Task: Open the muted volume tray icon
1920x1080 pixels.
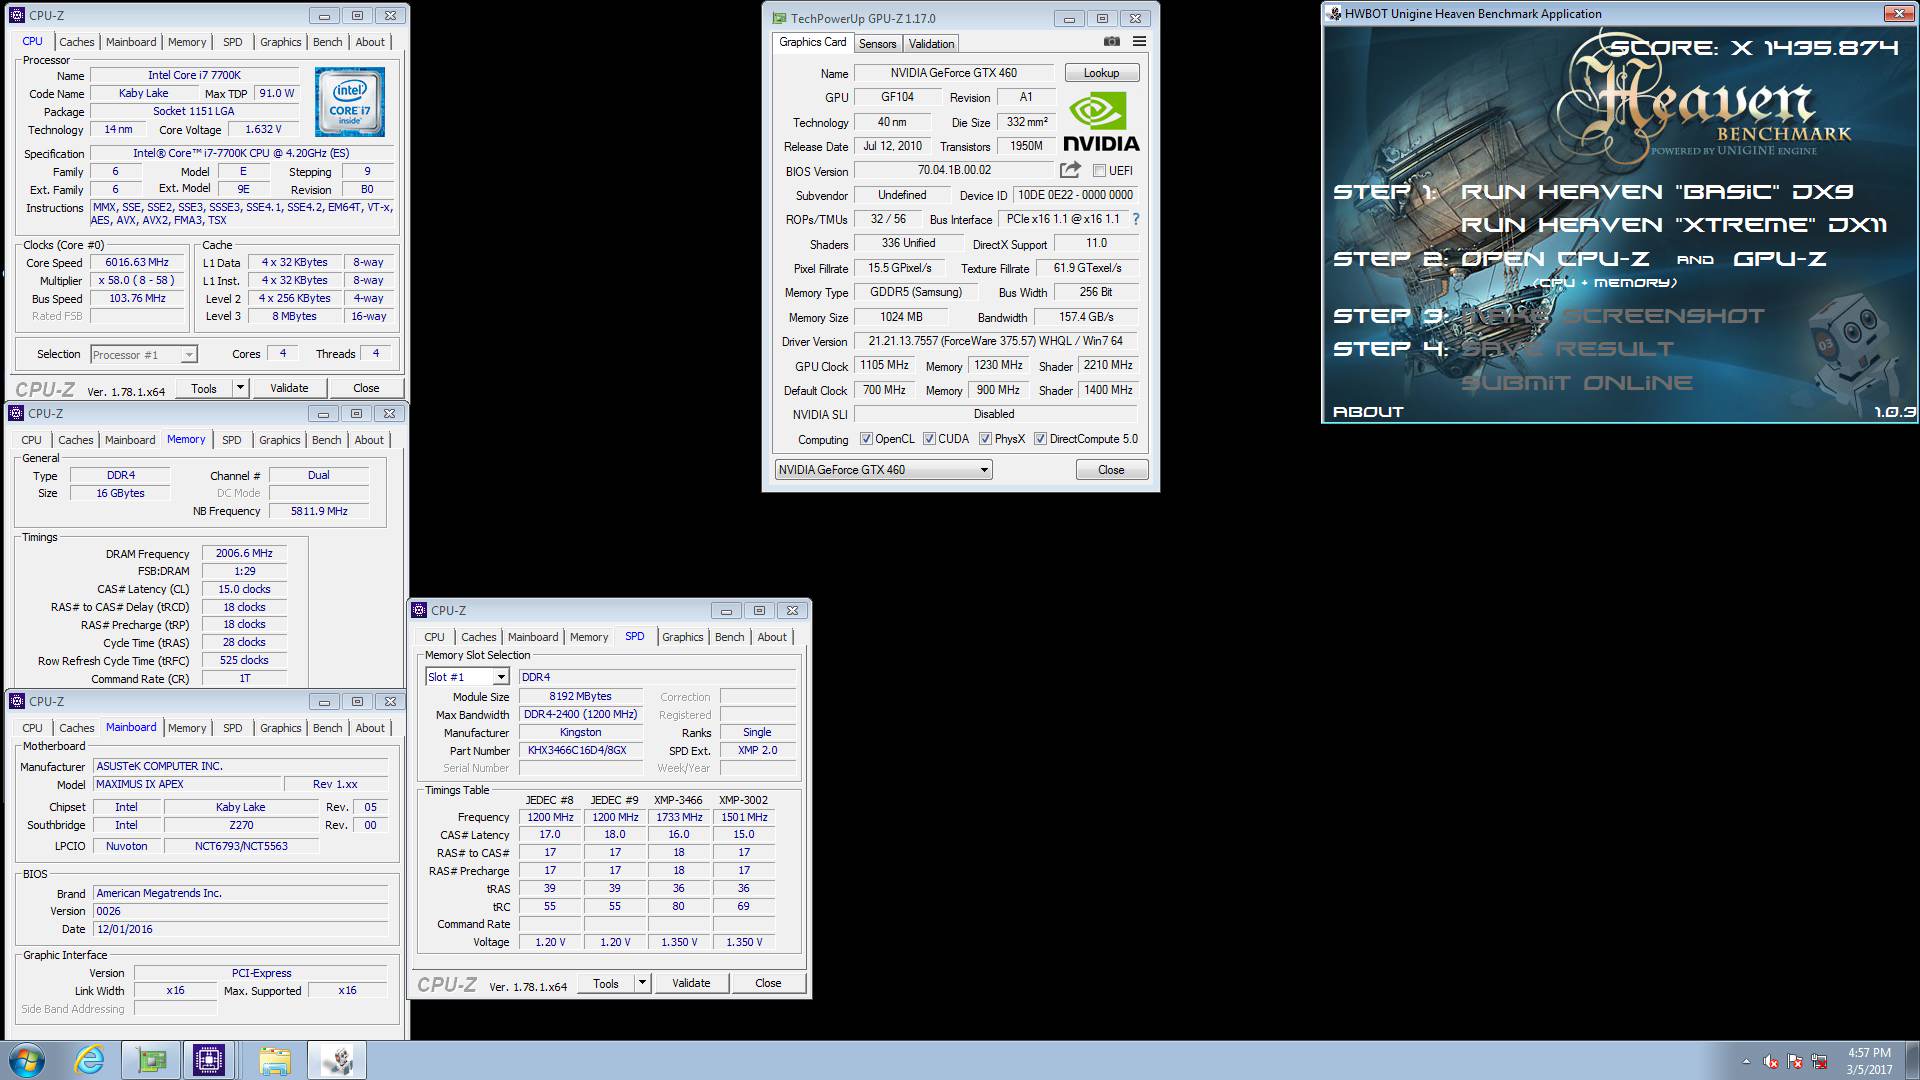Action: click(1771, 1061)
